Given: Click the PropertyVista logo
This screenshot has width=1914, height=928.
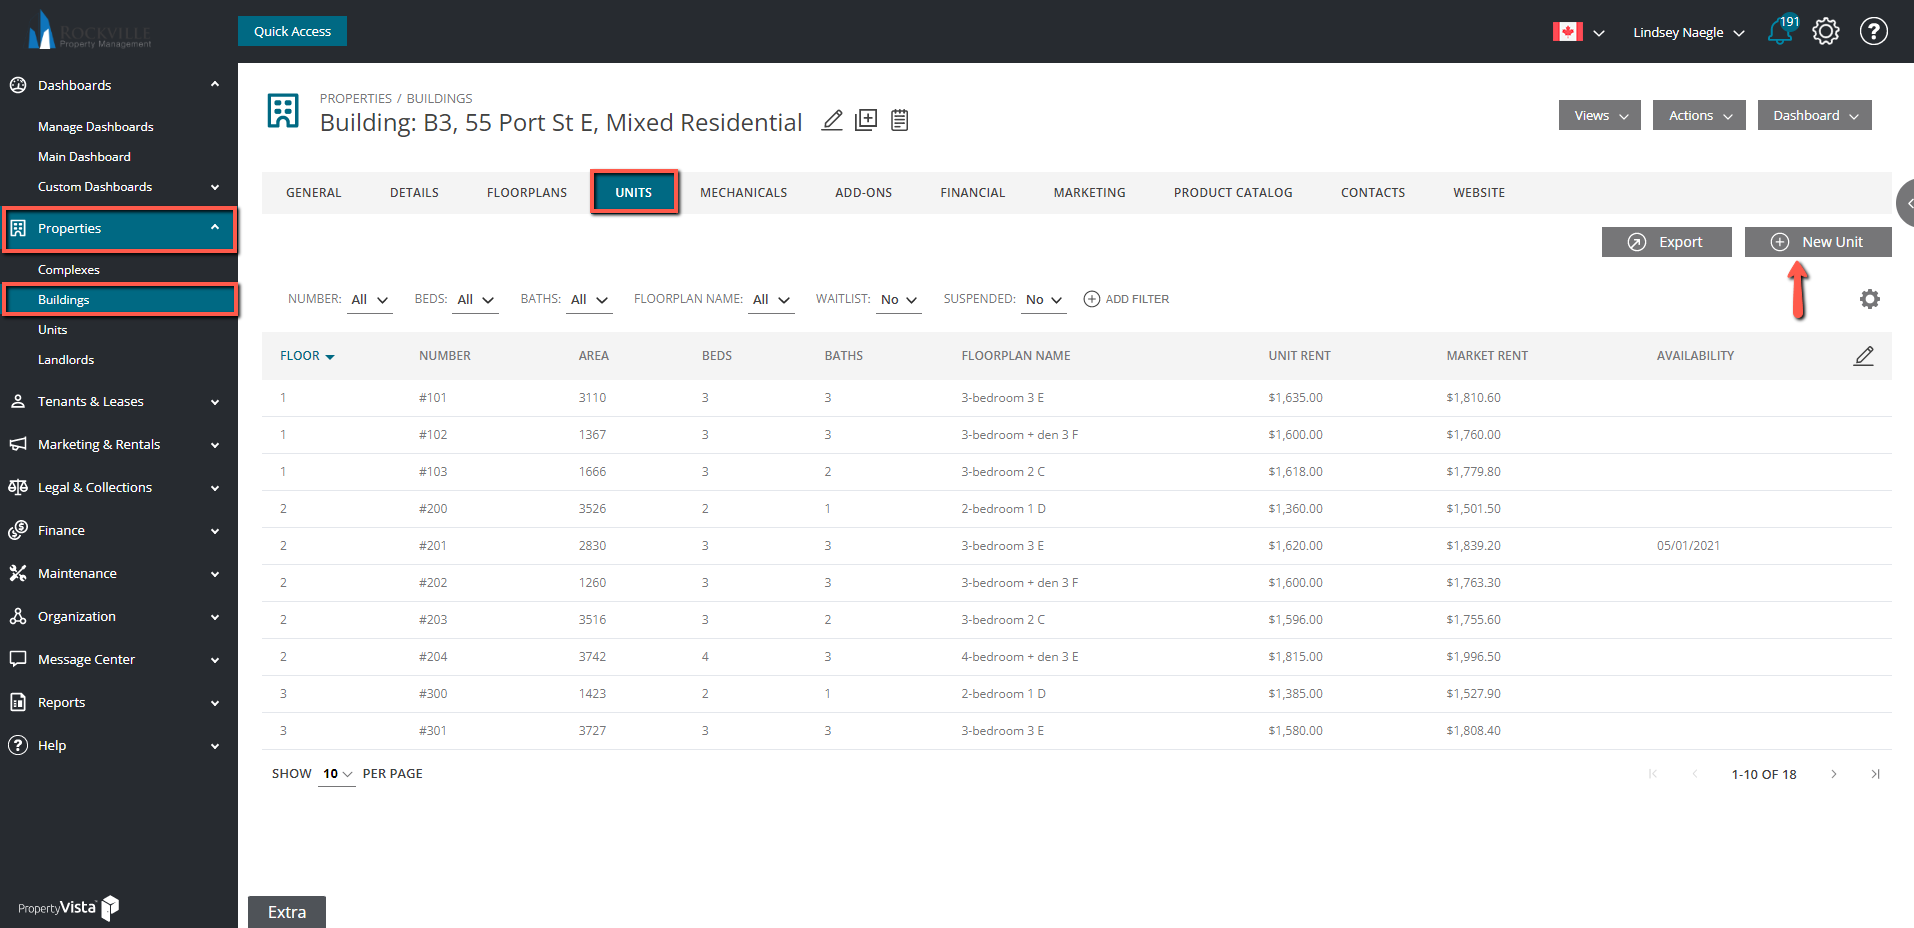Looking at the screenshot, I should coord(68,907).
